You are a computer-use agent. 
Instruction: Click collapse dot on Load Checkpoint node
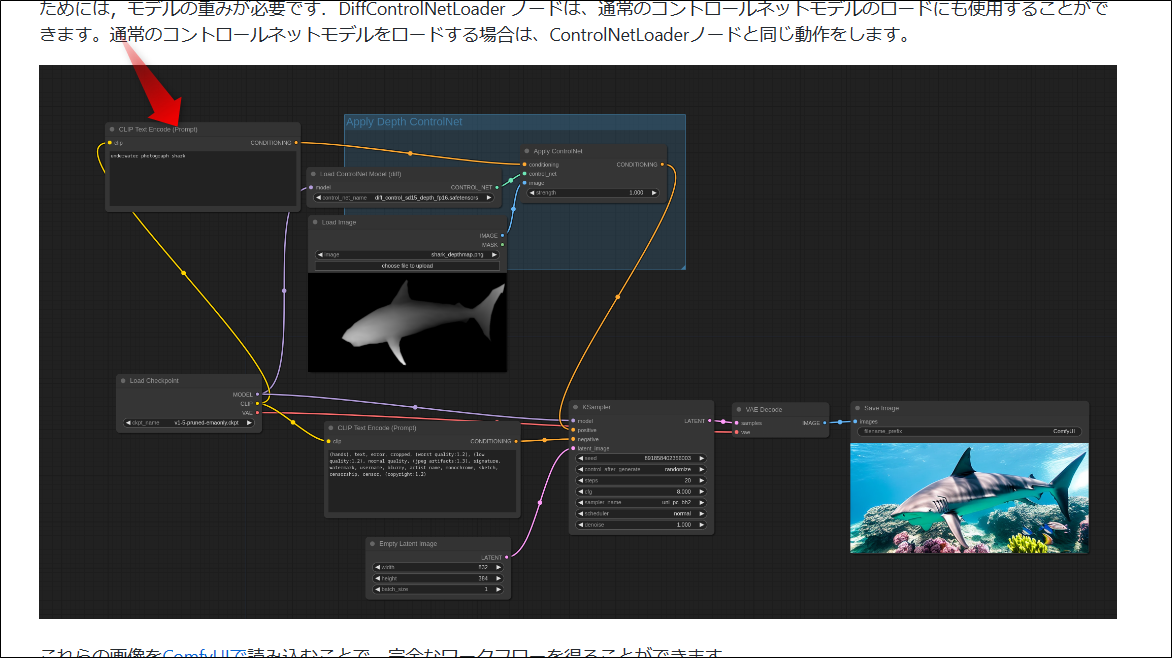pos(123,381)
